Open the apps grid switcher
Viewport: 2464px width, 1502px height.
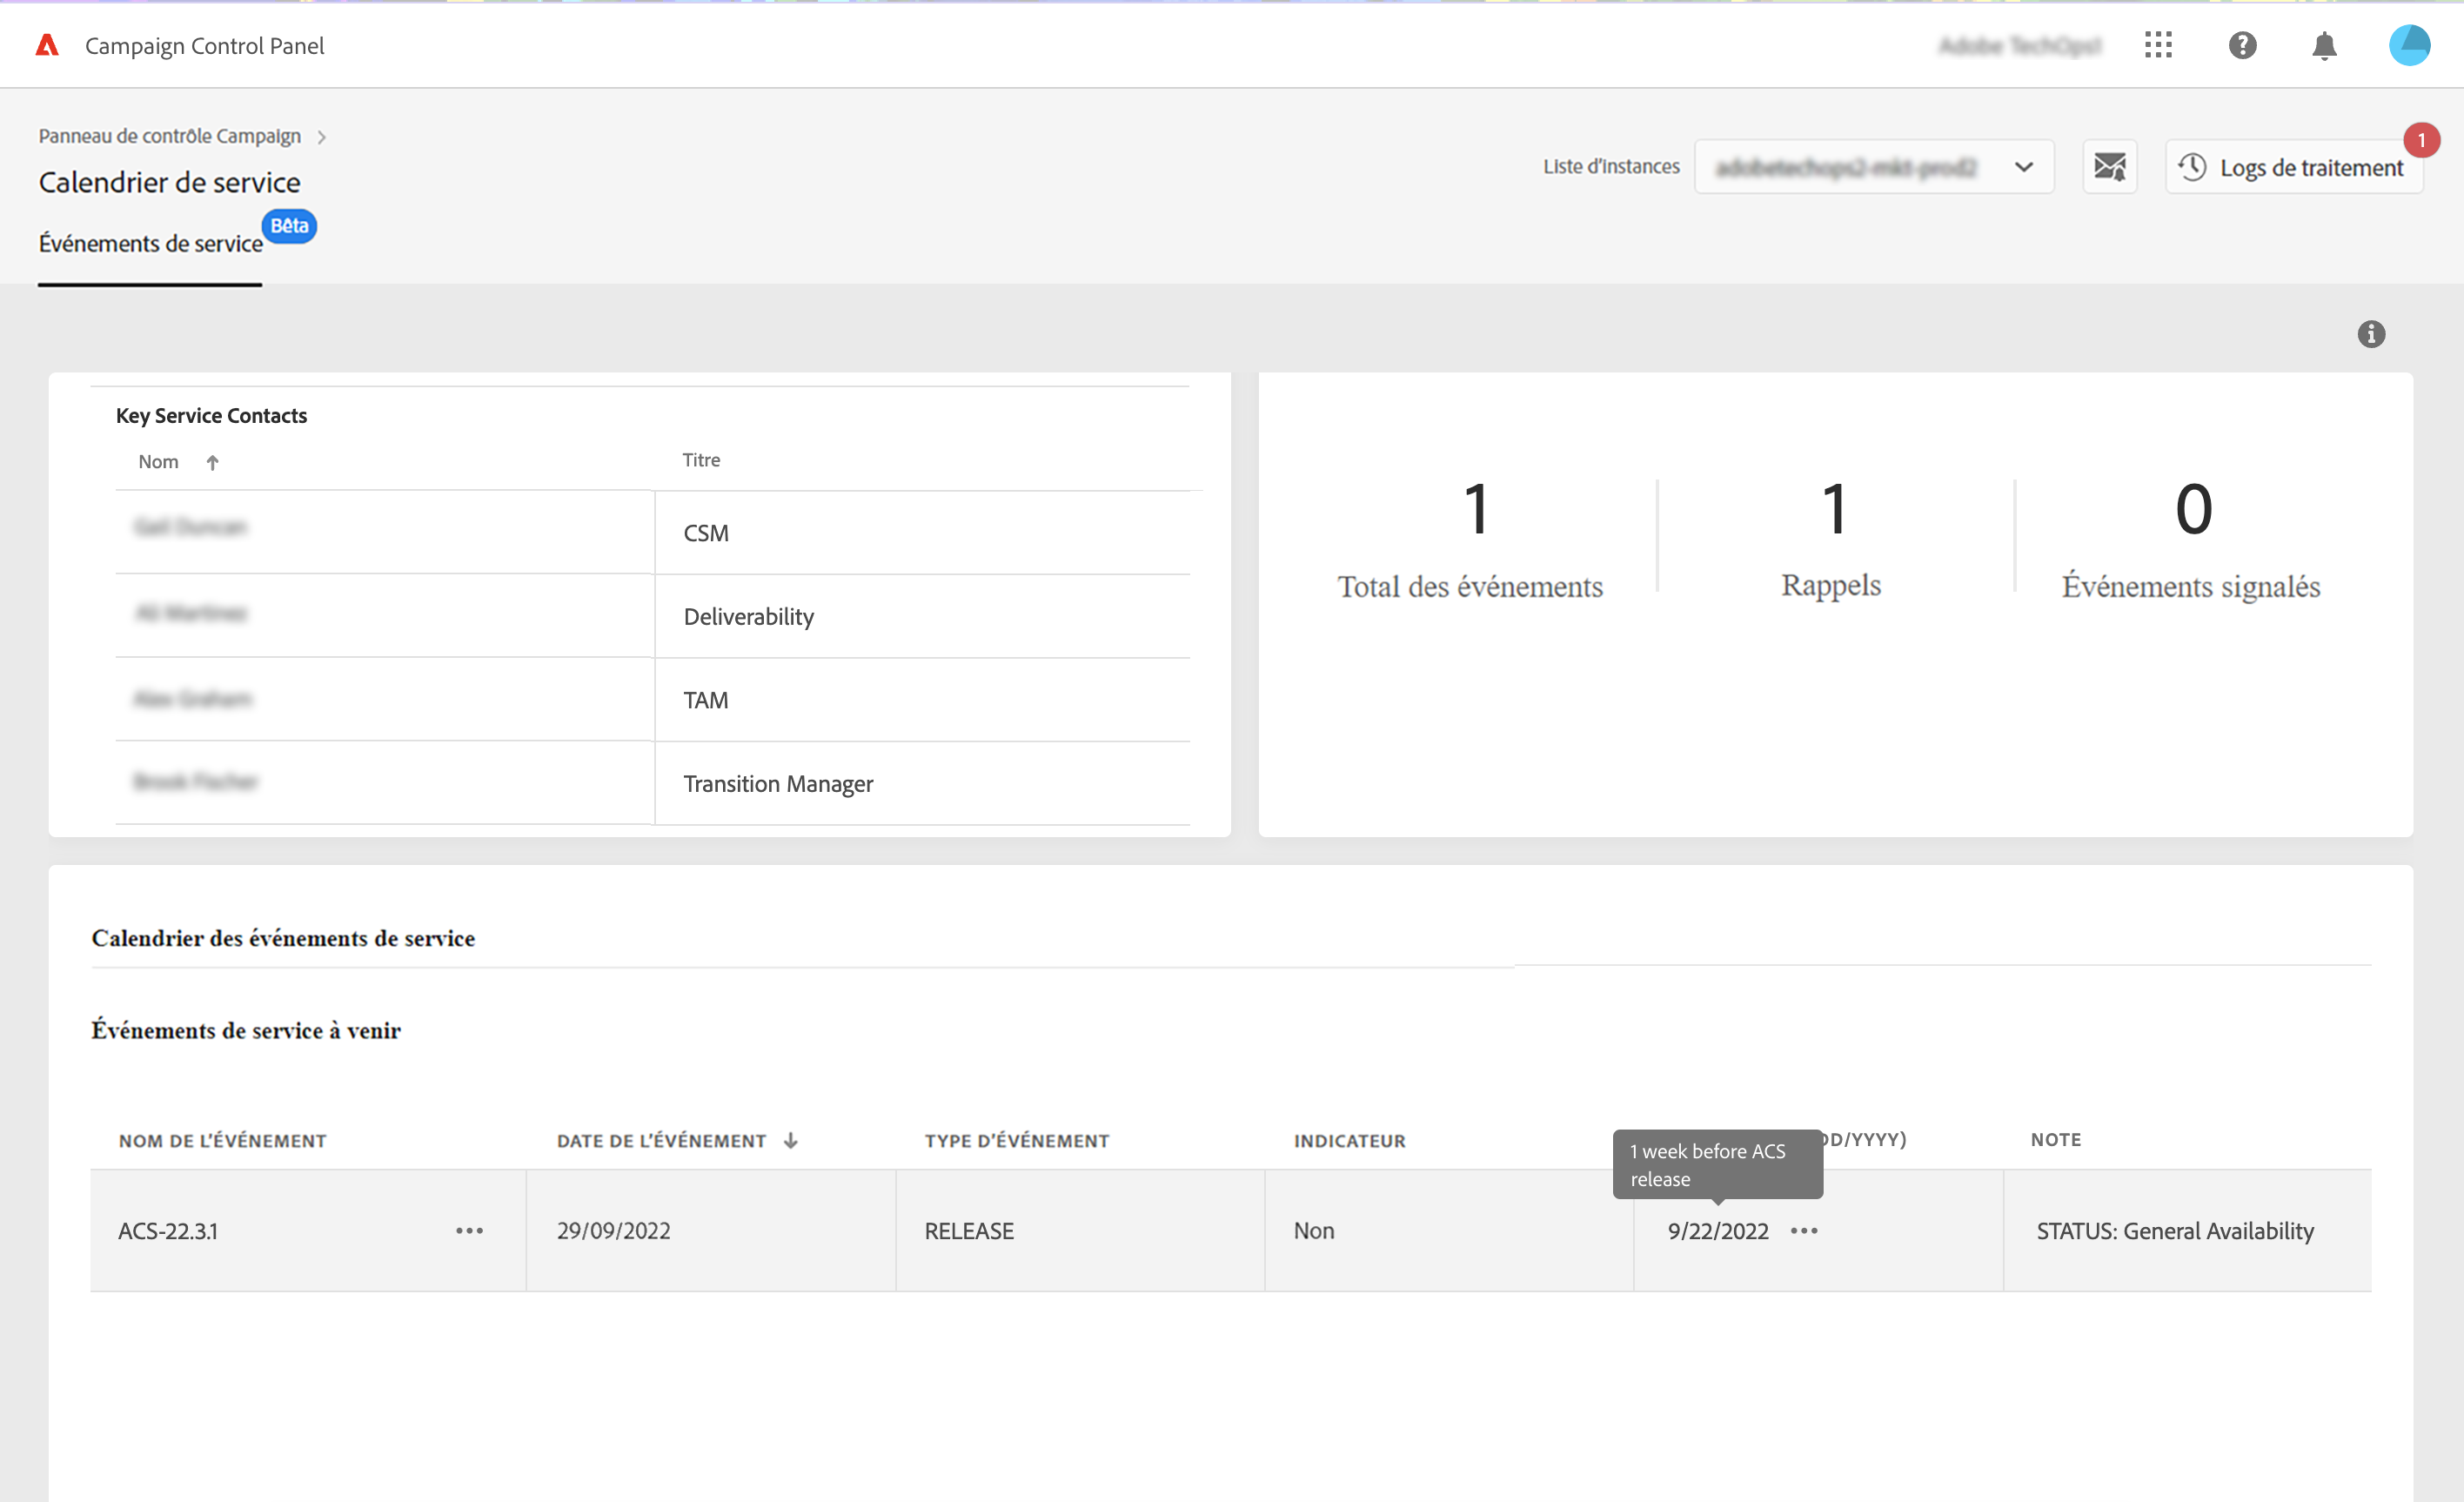[2158, 45]
